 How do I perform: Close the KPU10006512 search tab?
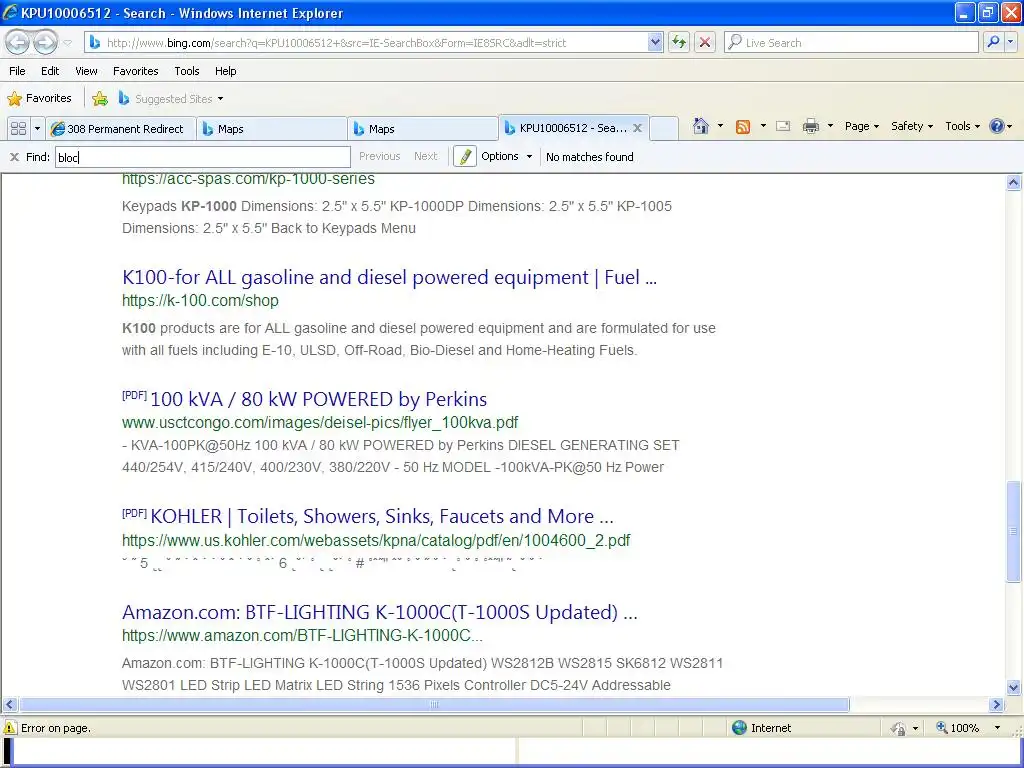coord(637,128)
